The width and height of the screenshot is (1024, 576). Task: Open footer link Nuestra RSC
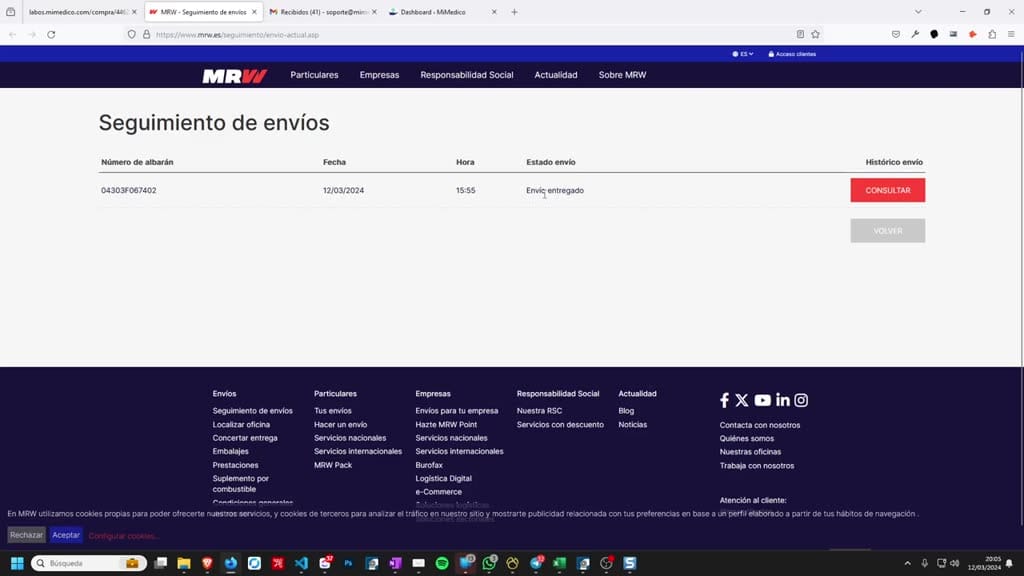click(539, 411)
